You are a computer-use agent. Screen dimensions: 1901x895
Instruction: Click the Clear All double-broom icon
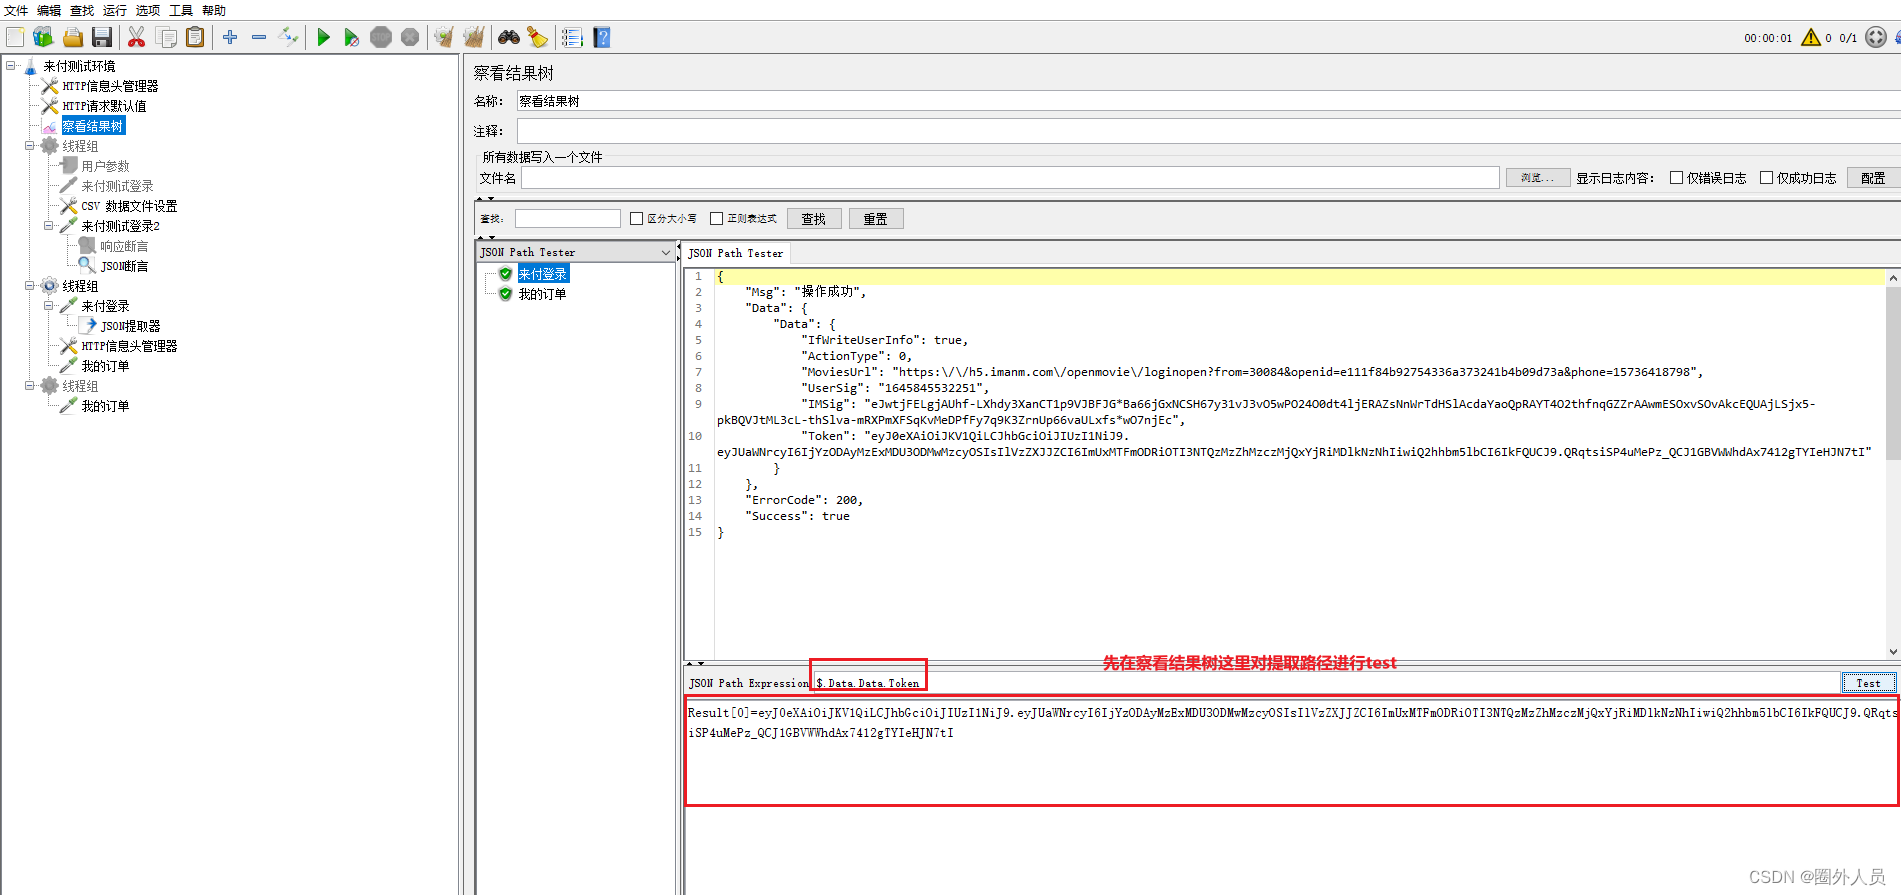(x=474, y=37)
